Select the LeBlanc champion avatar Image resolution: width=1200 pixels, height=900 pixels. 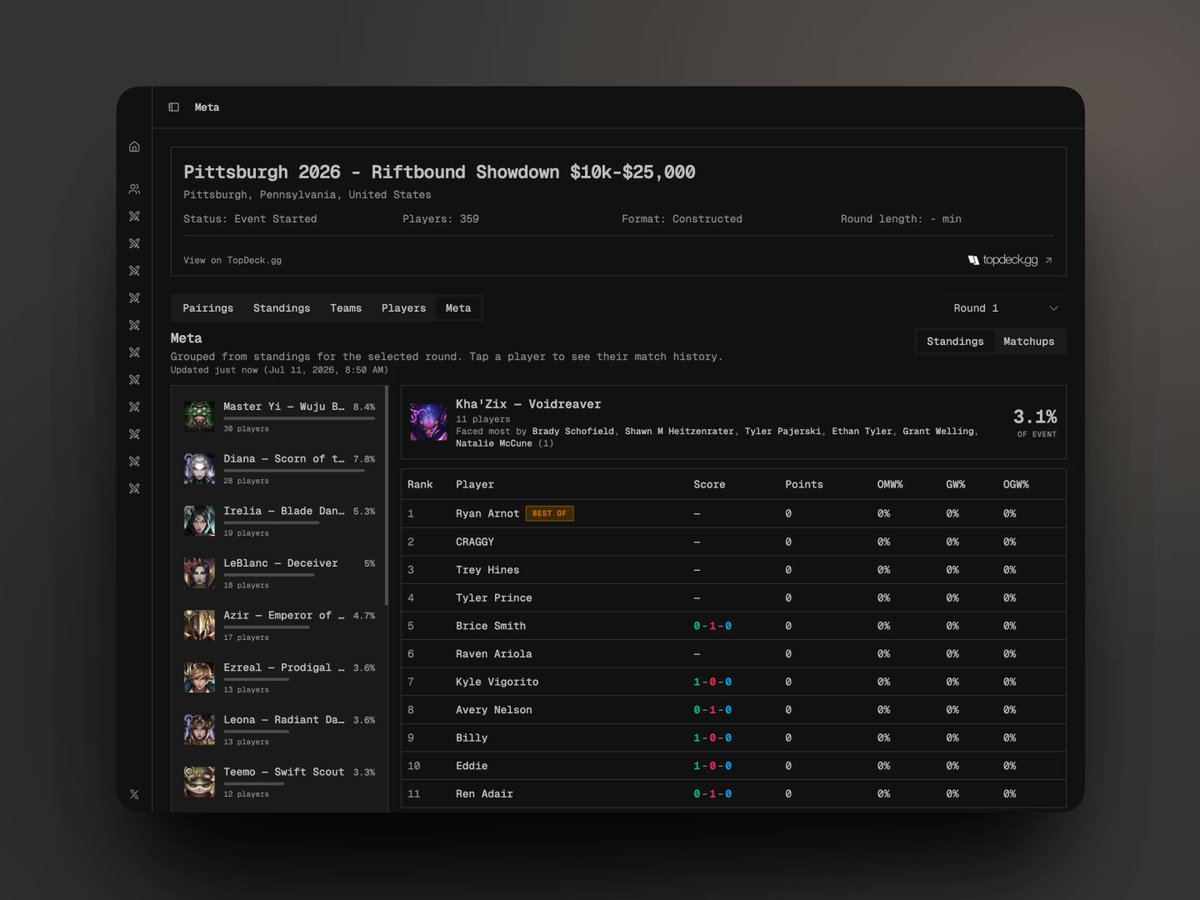point(199,572)
